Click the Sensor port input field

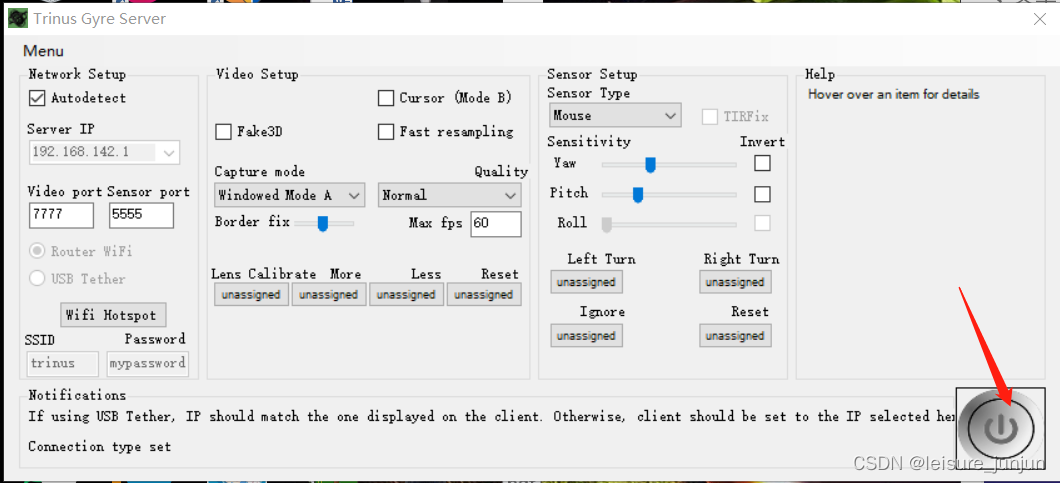click(141, 215)
